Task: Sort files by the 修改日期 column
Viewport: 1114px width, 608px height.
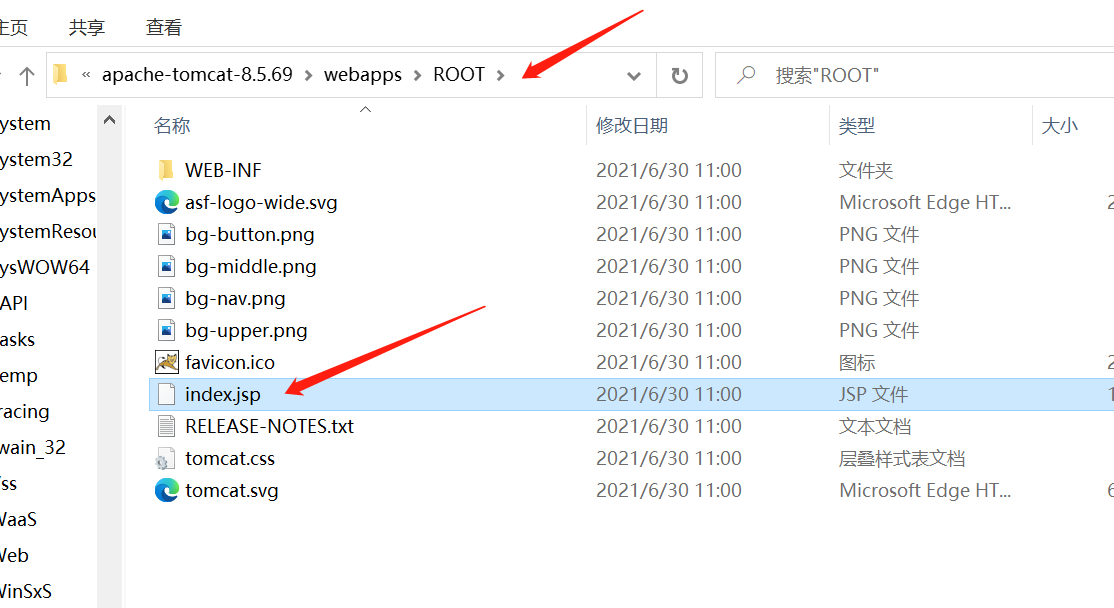Action: [x=632, y=126]
